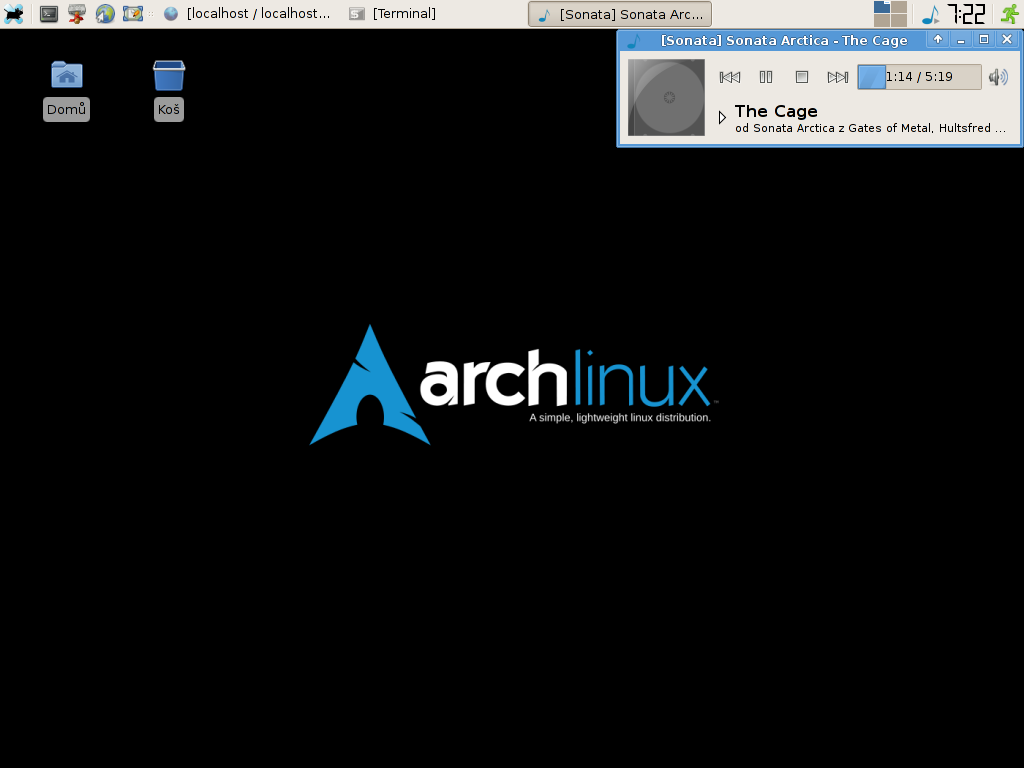Click the album cover art in Sonata

pos(666,97)
